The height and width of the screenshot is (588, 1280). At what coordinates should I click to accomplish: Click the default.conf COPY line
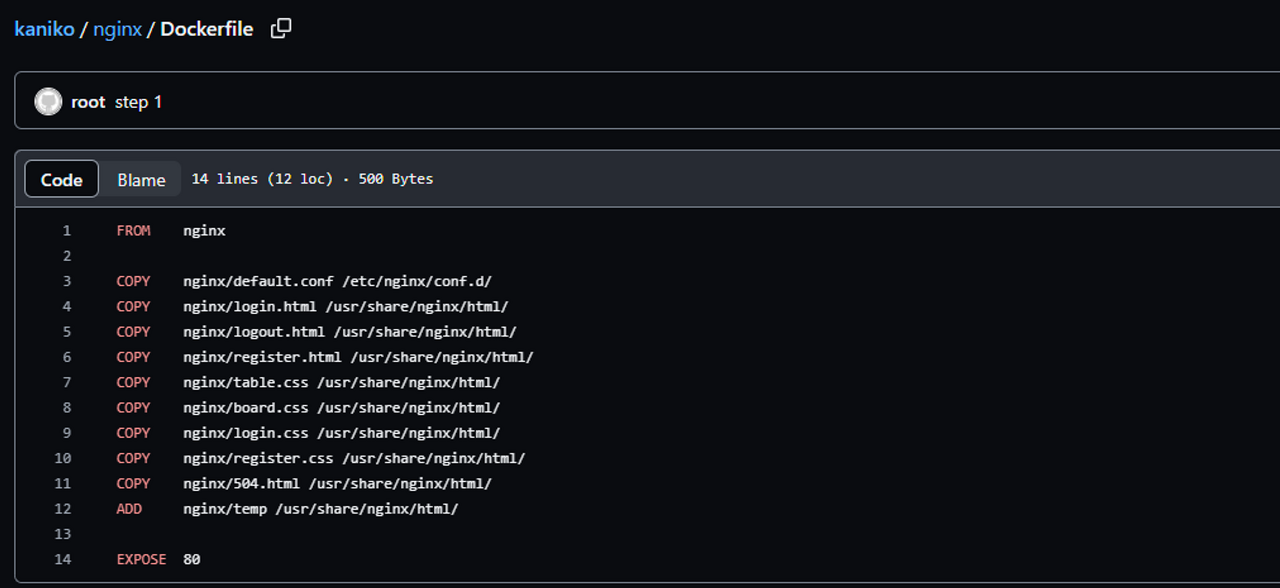click(304, 281)
